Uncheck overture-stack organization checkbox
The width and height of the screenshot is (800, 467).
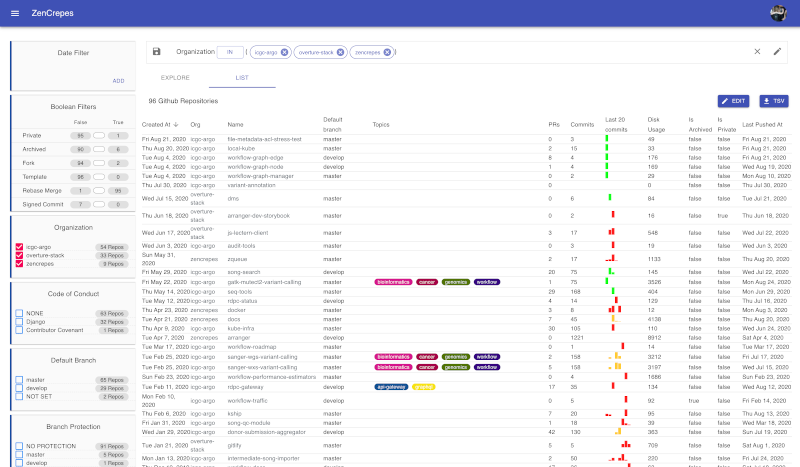pos(19,255)
